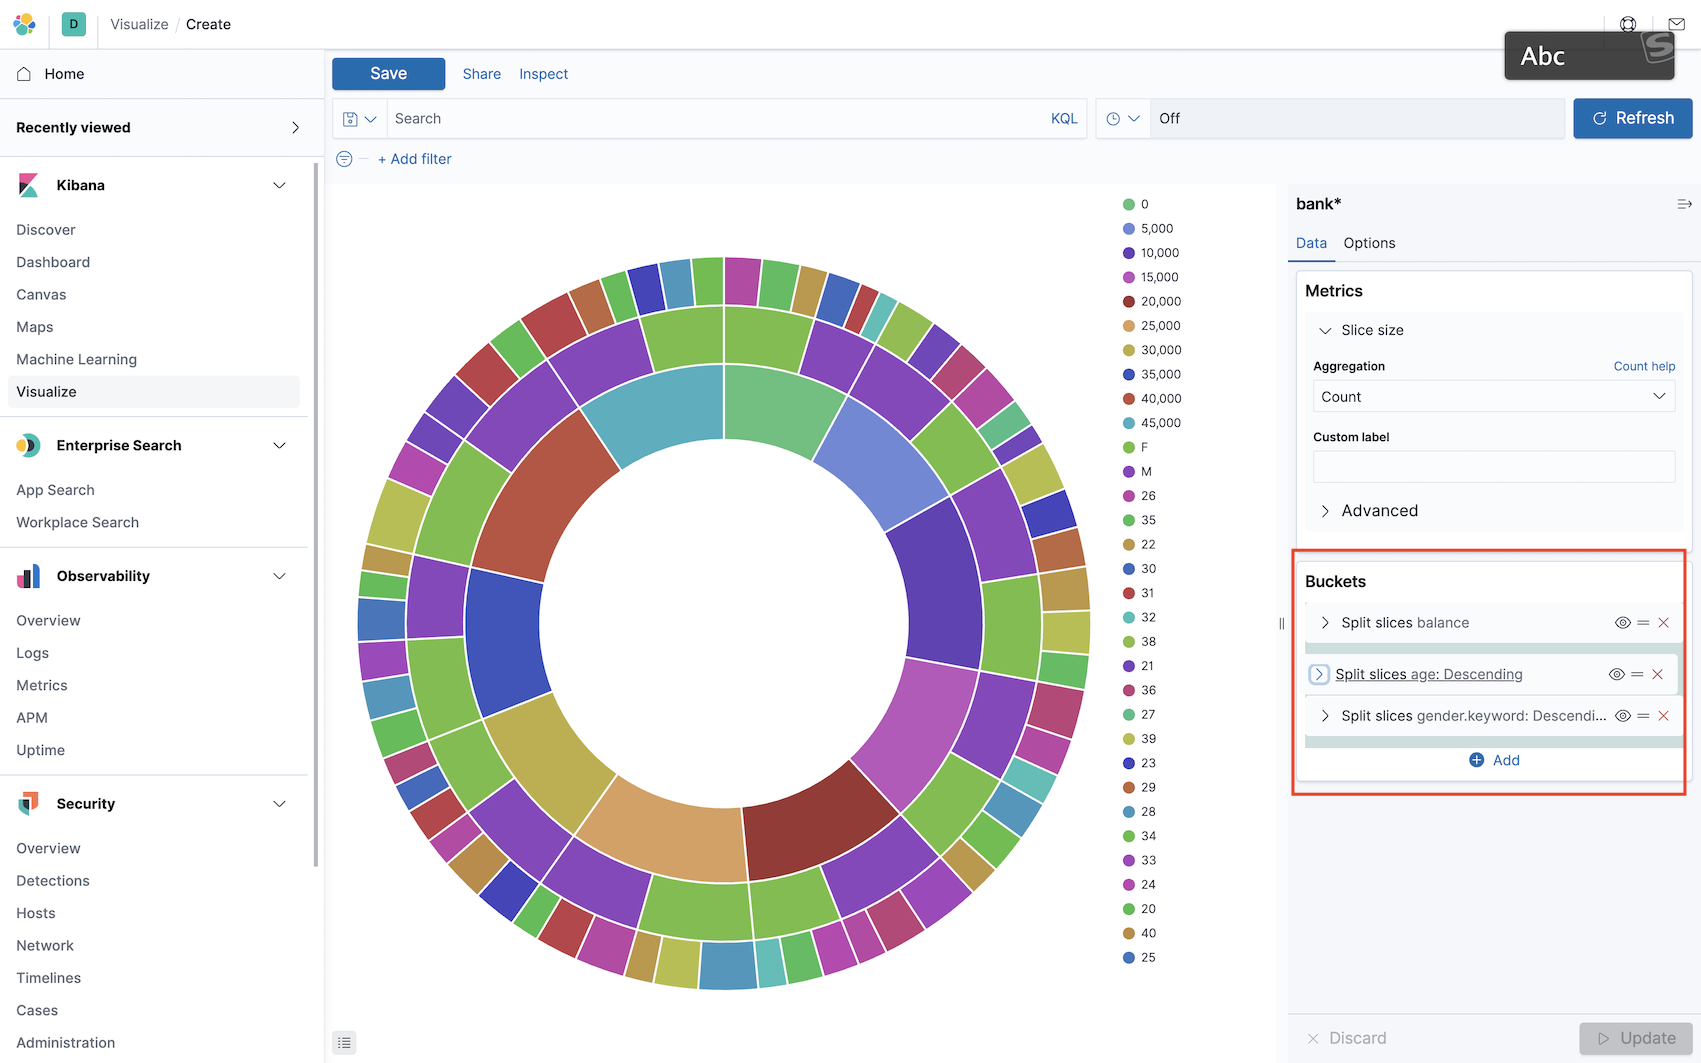Click the Save button

click(x=388, y=74)
